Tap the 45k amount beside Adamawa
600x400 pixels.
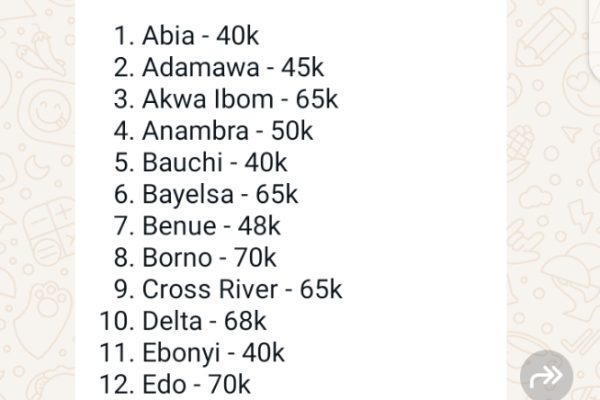[303, 67]
